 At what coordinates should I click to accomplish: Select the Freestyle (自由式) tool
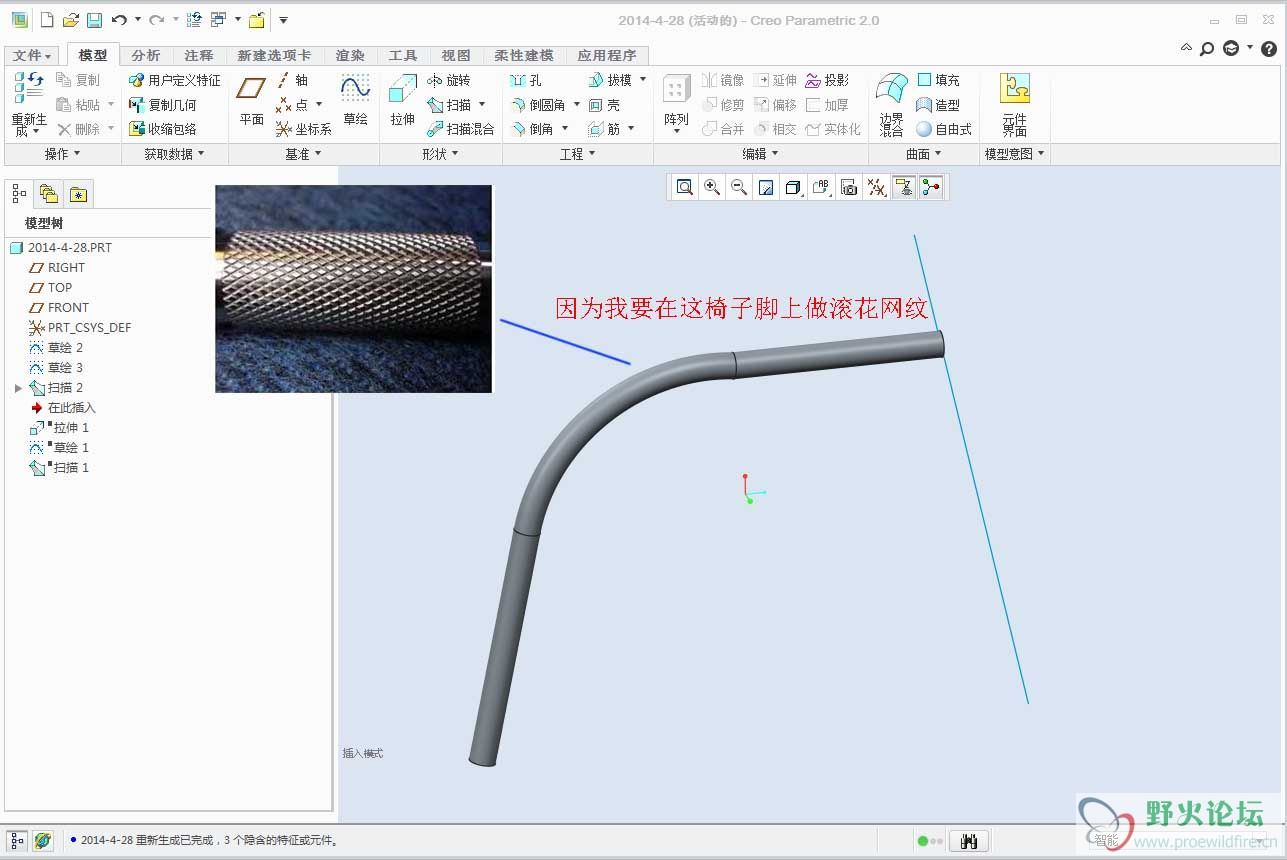click(944, 129)
